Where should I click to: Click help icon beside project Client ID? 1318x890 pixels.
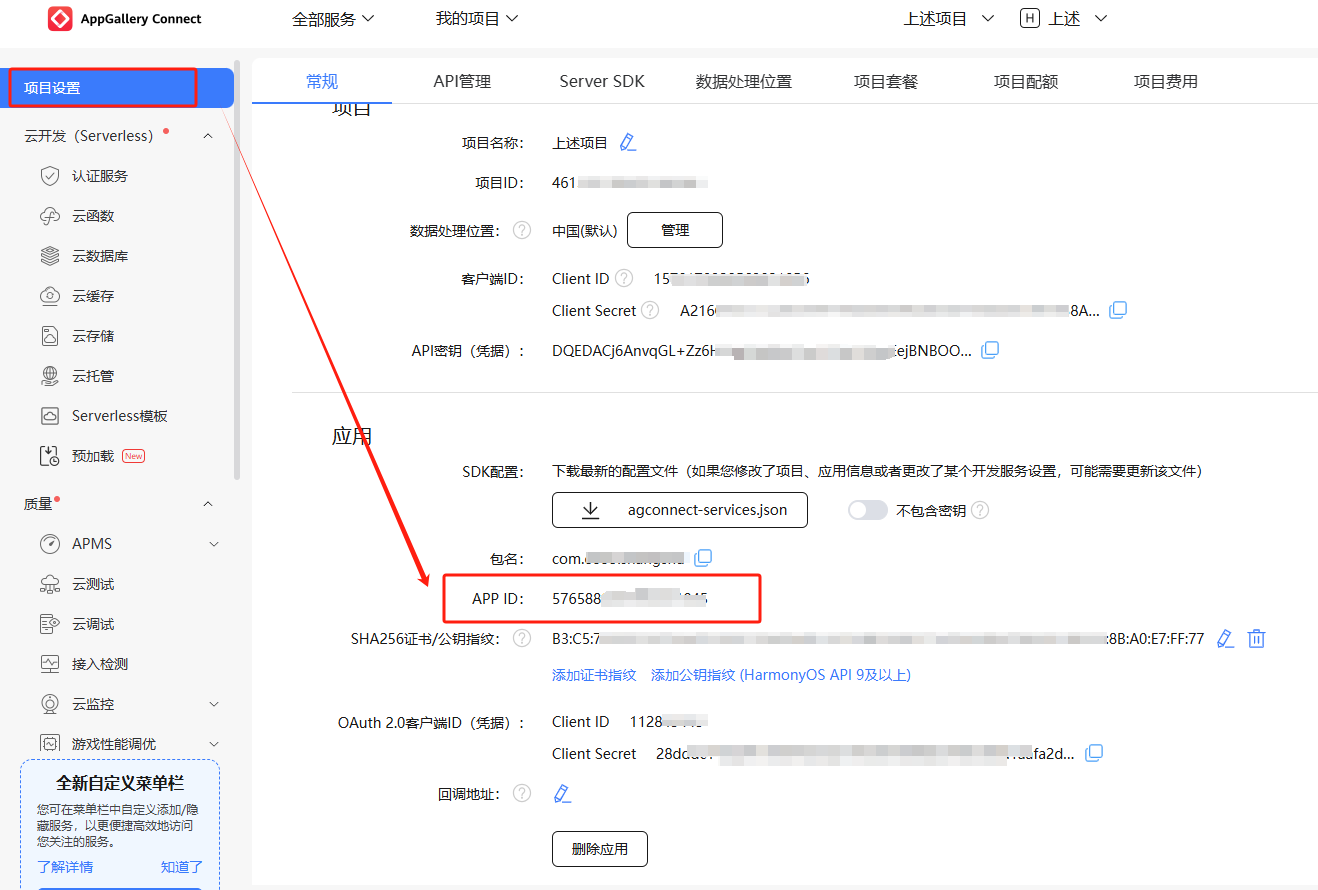(x=624, y=278)
